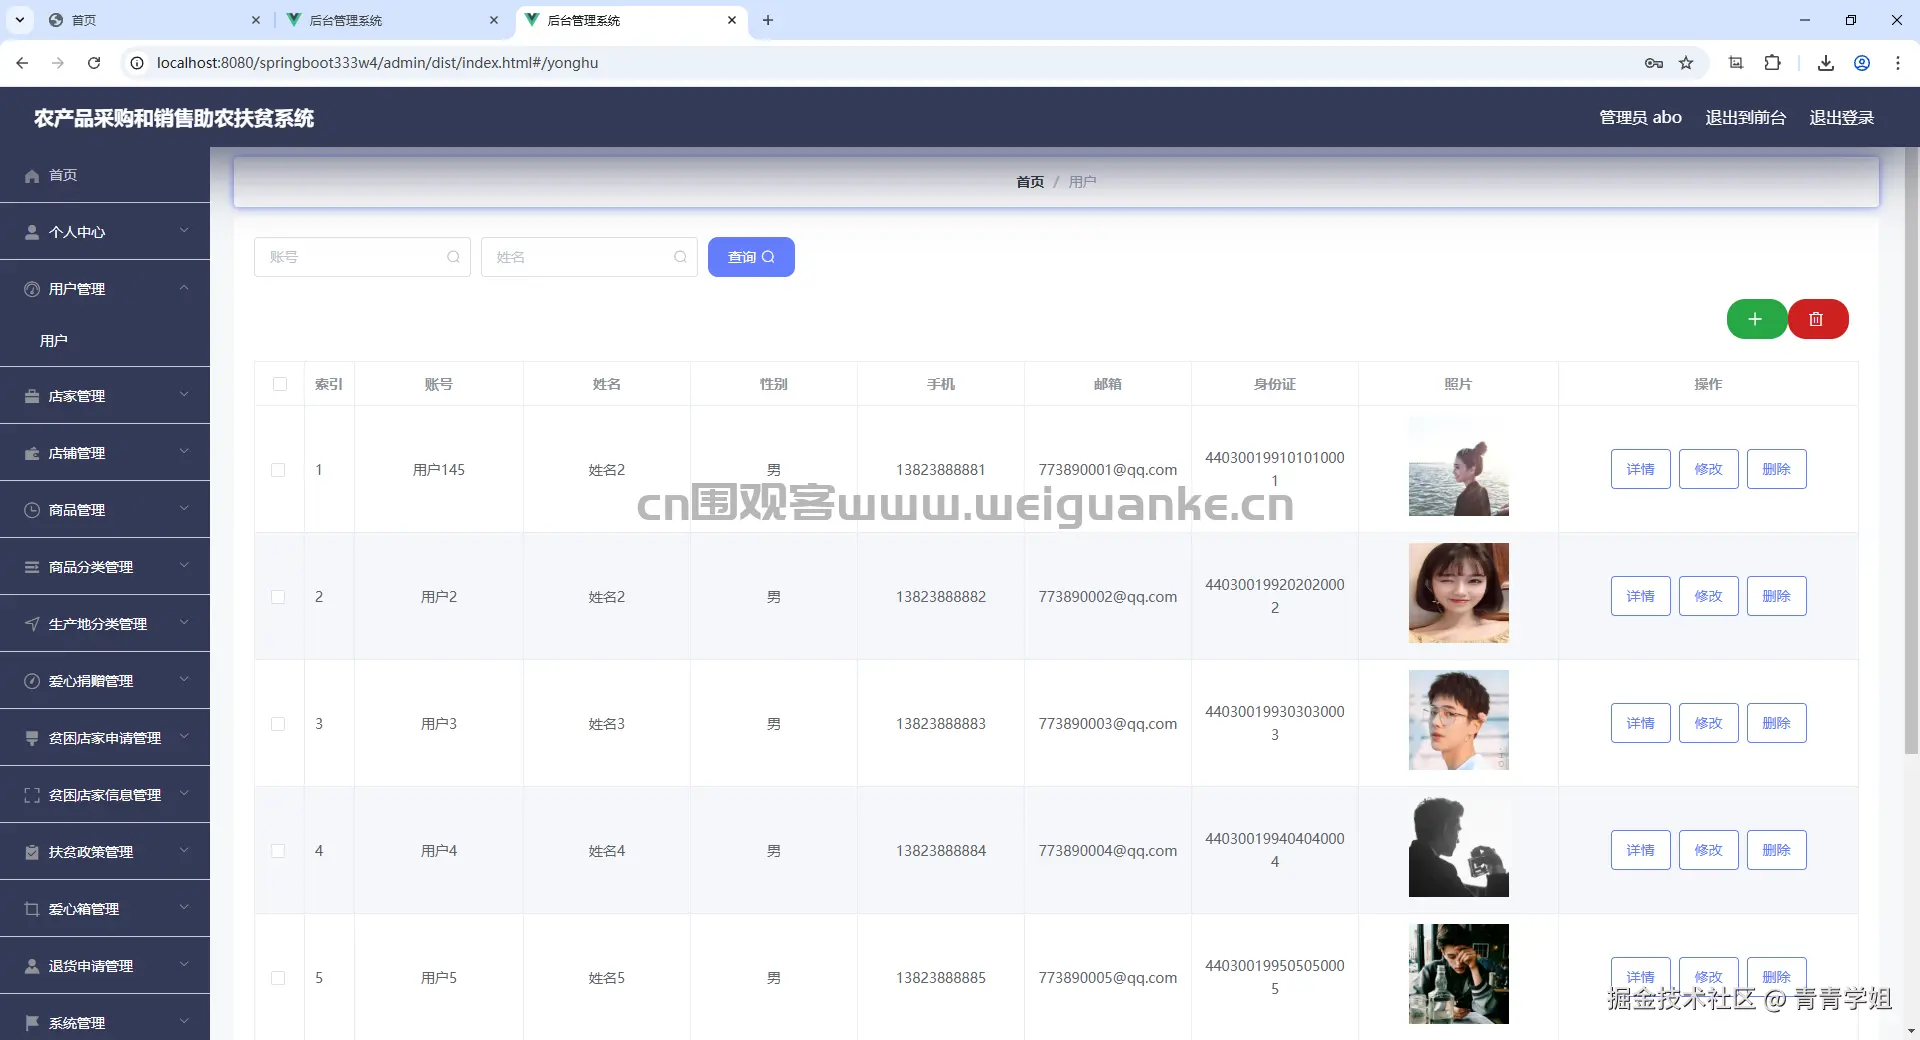The height and width of the screenshot is (1040, 1920).
Task: Click the icon beside 用户管理
Action: click(32, 290)
